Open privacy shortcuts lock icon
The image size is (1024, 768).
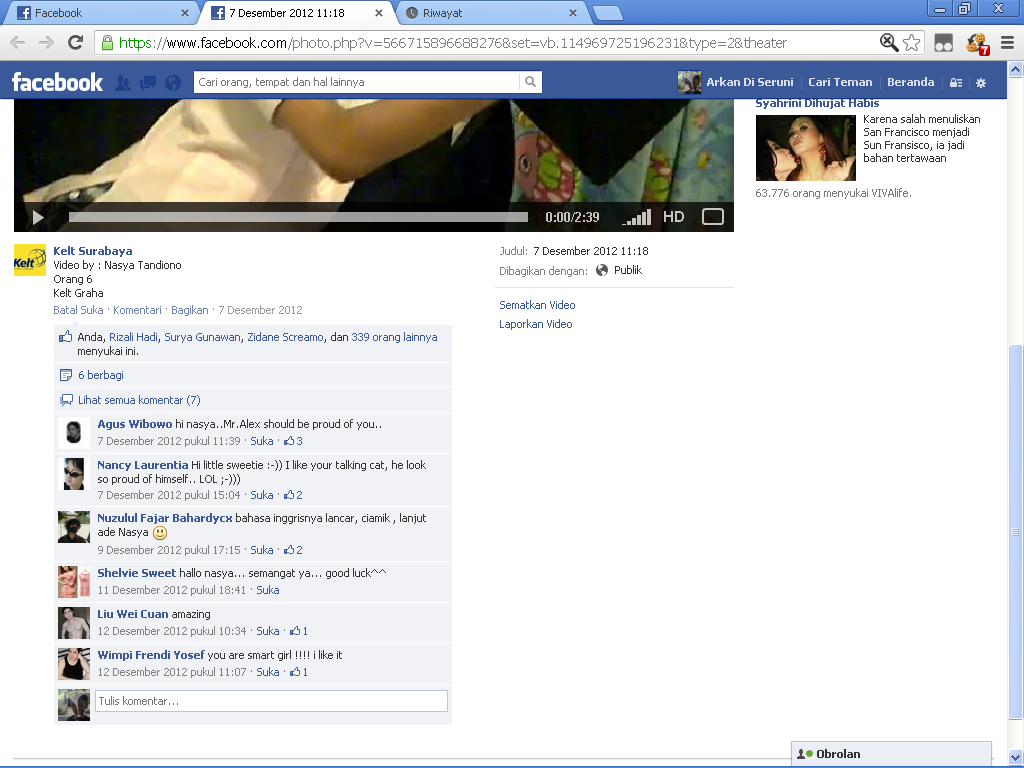pos(956,82)
